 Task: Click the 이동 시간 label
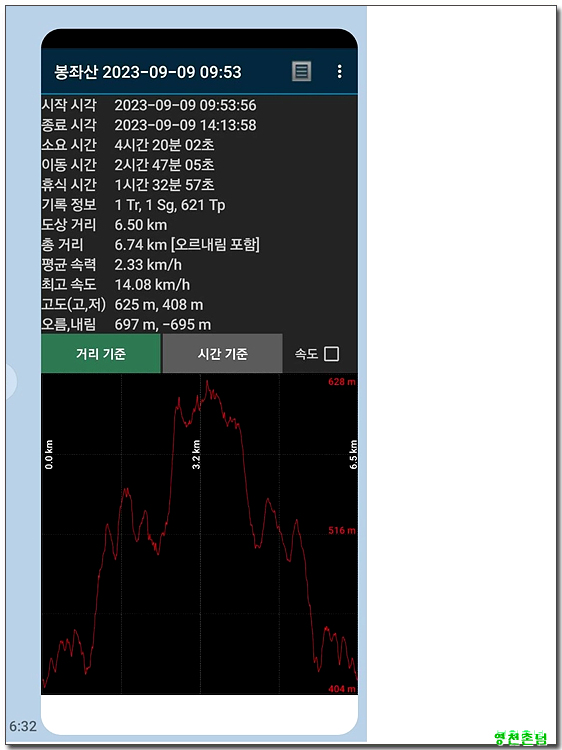(69, 165)
